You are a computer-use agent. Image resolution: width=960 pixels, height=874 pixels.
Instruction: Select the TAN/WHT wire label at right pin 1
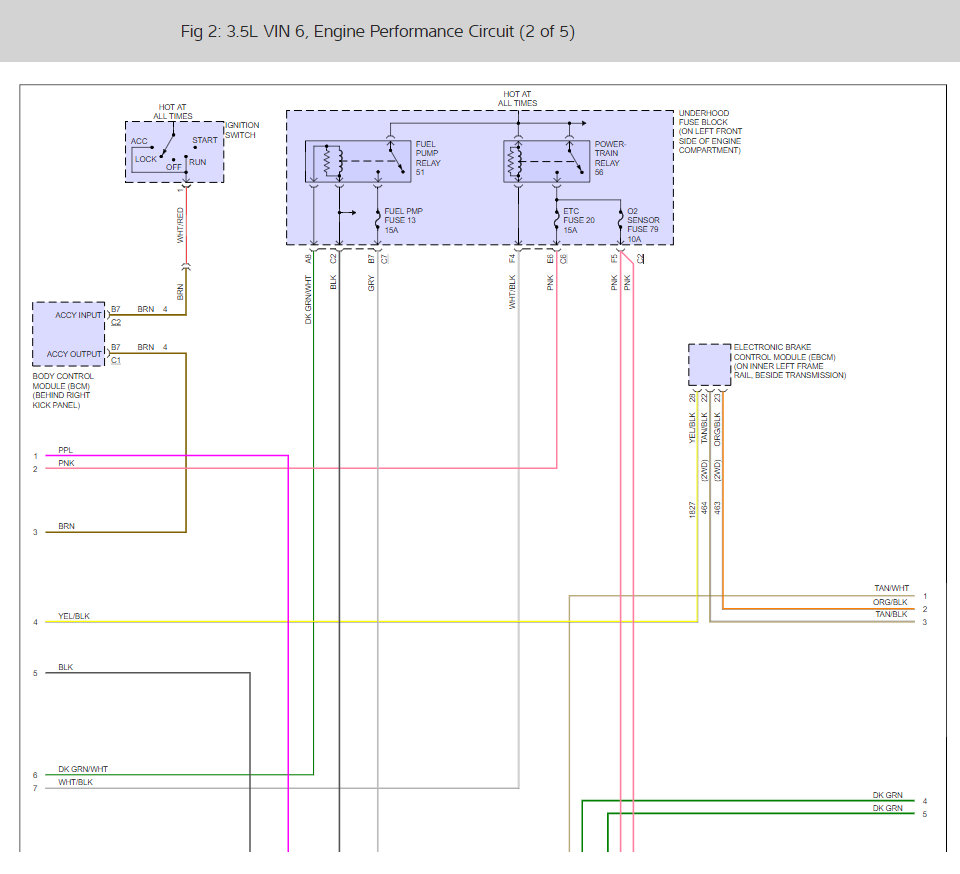point(891,588)
